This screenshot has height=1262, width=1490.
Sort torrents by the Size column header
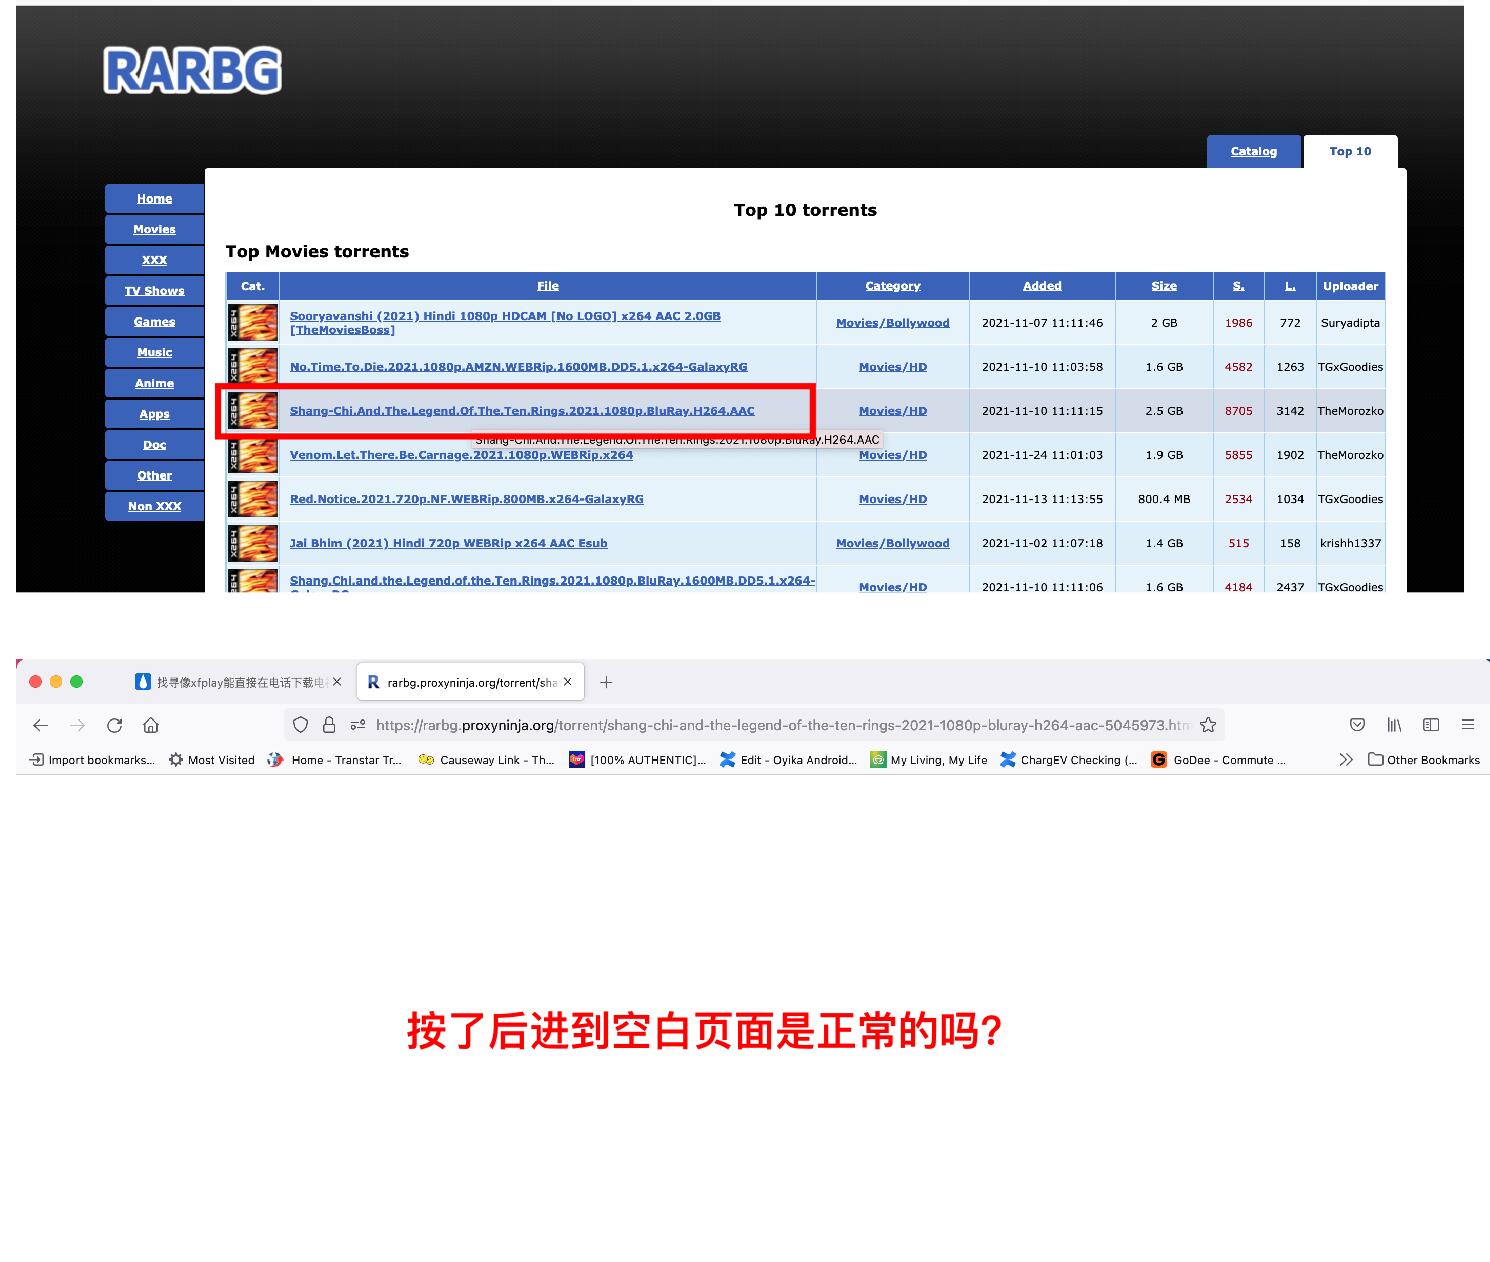(x=1163, y=286)
